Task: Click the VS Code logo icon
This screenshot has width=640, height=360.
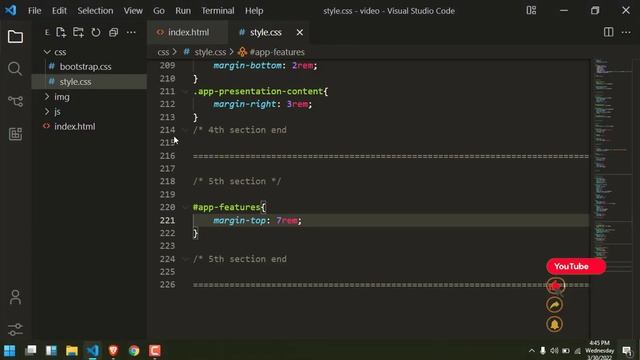Action: [11, 10]
